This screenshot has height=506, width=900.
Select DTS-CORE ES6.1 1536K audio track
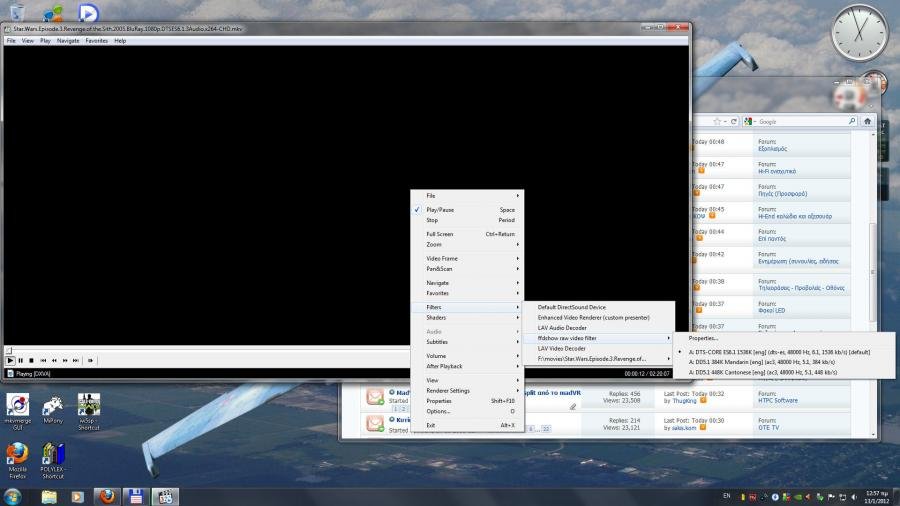(x=783, y=352)
